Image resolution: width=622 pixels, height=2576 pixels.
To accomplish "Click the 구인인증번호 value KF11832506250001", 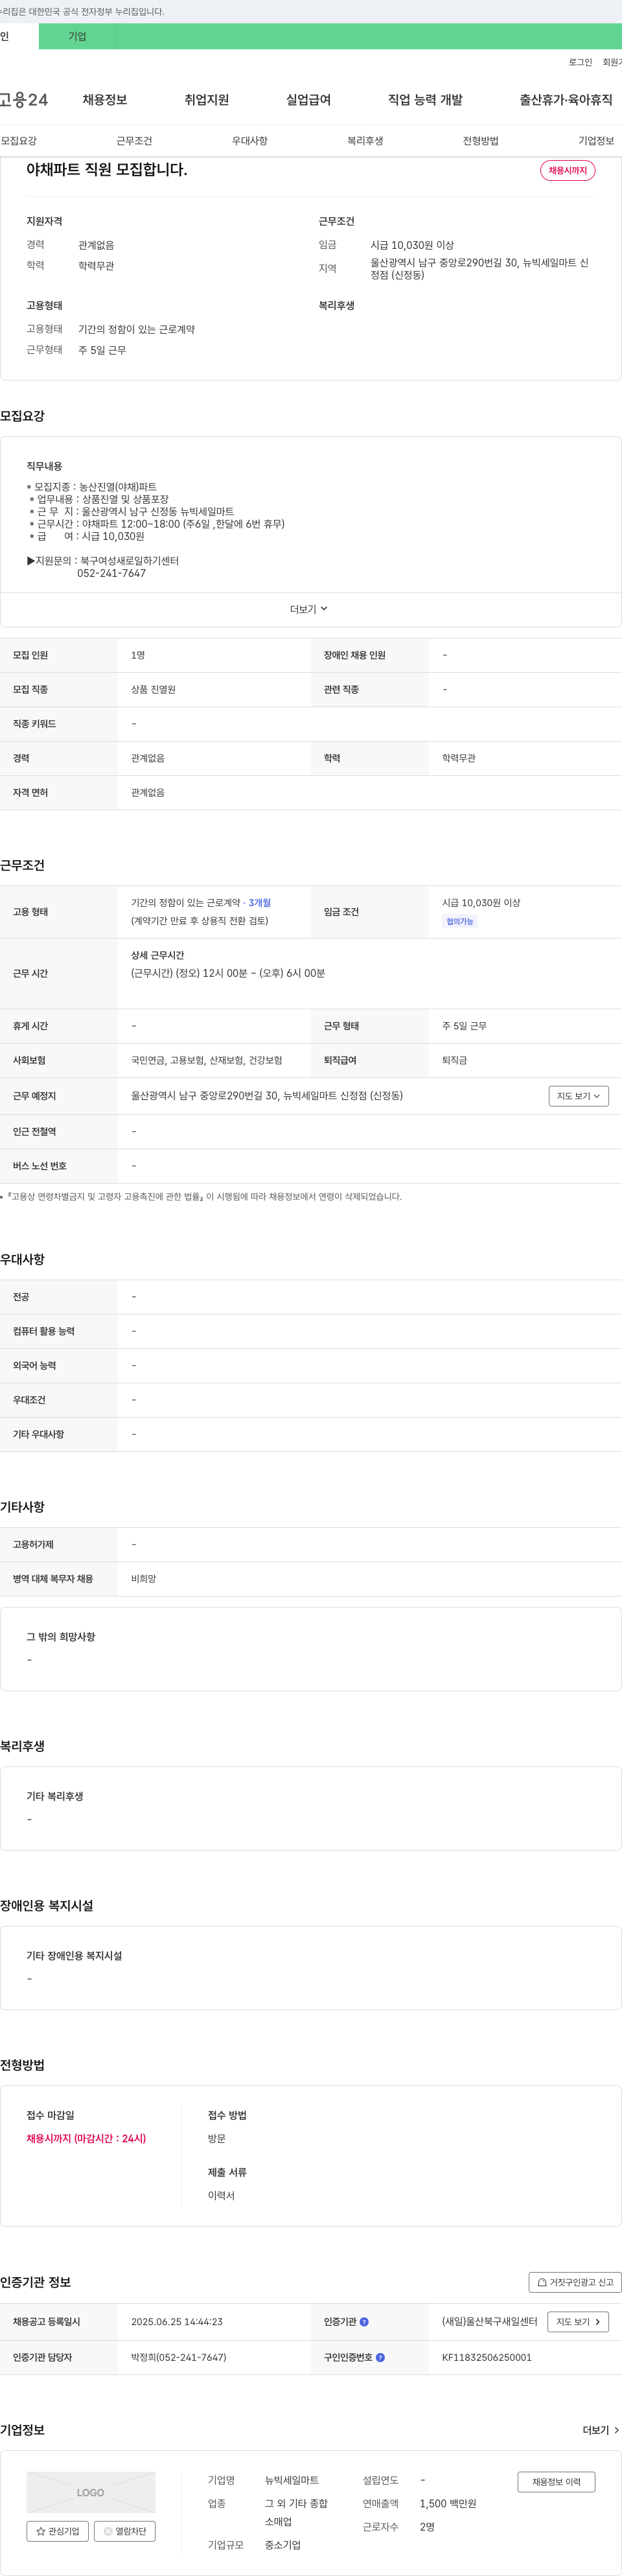I will click(x=487, y=2358).
